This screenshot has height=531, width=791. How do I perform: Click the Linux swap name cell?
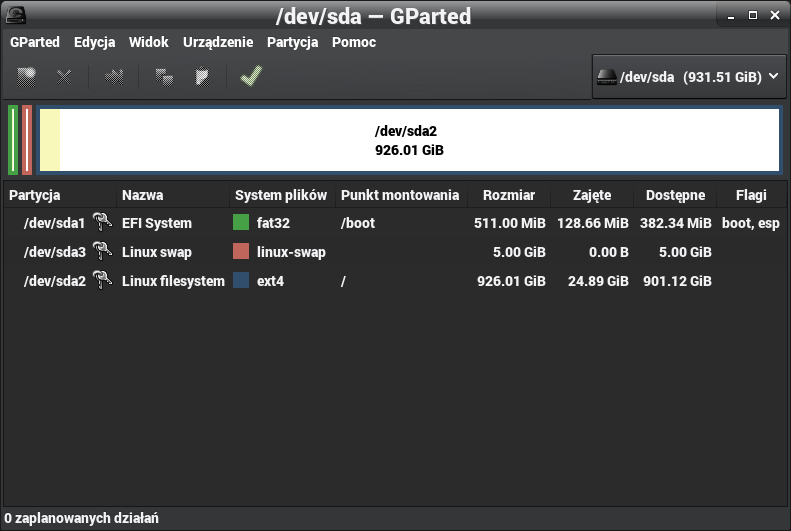click(157, 252)
